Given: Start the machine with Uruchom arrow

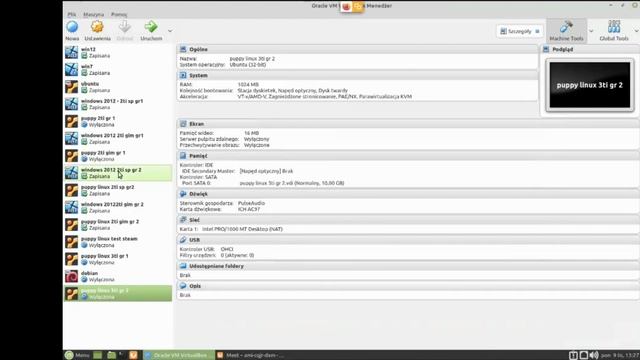Looking at the screenshot, I should click(151, 31).
